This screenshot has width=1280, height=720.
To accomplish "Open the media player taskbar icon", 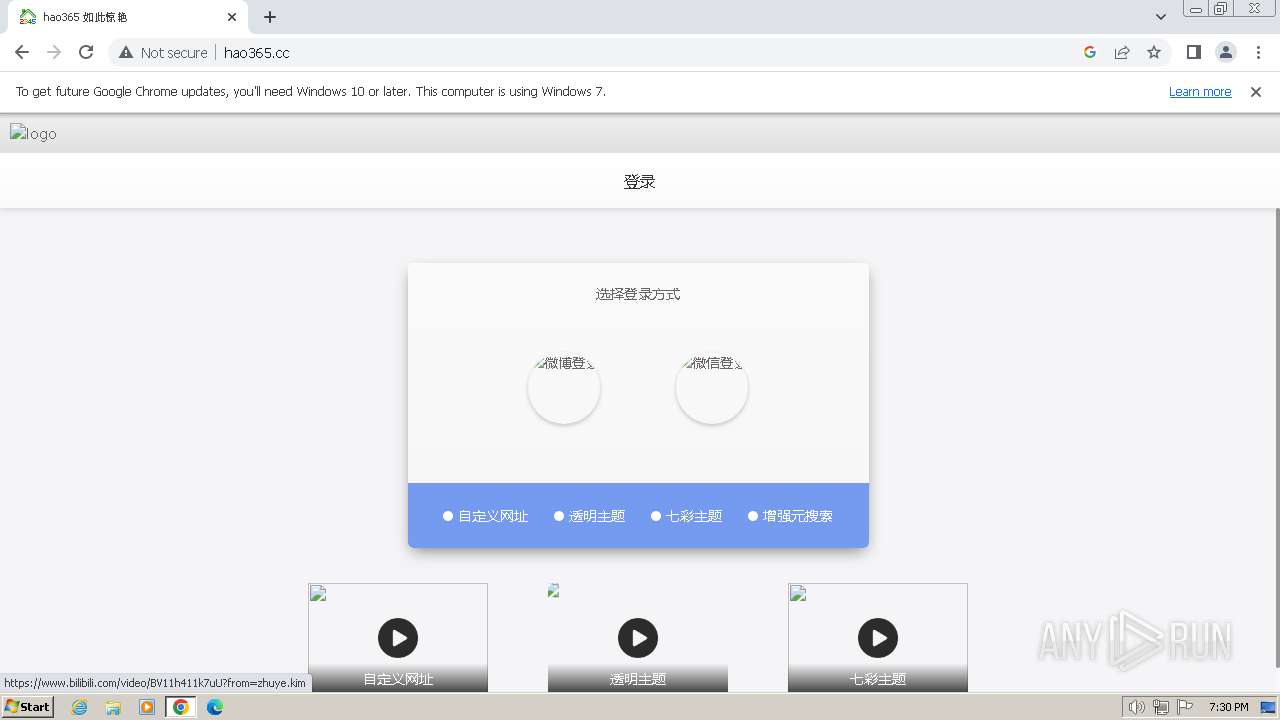I will (x=147, y=707).
